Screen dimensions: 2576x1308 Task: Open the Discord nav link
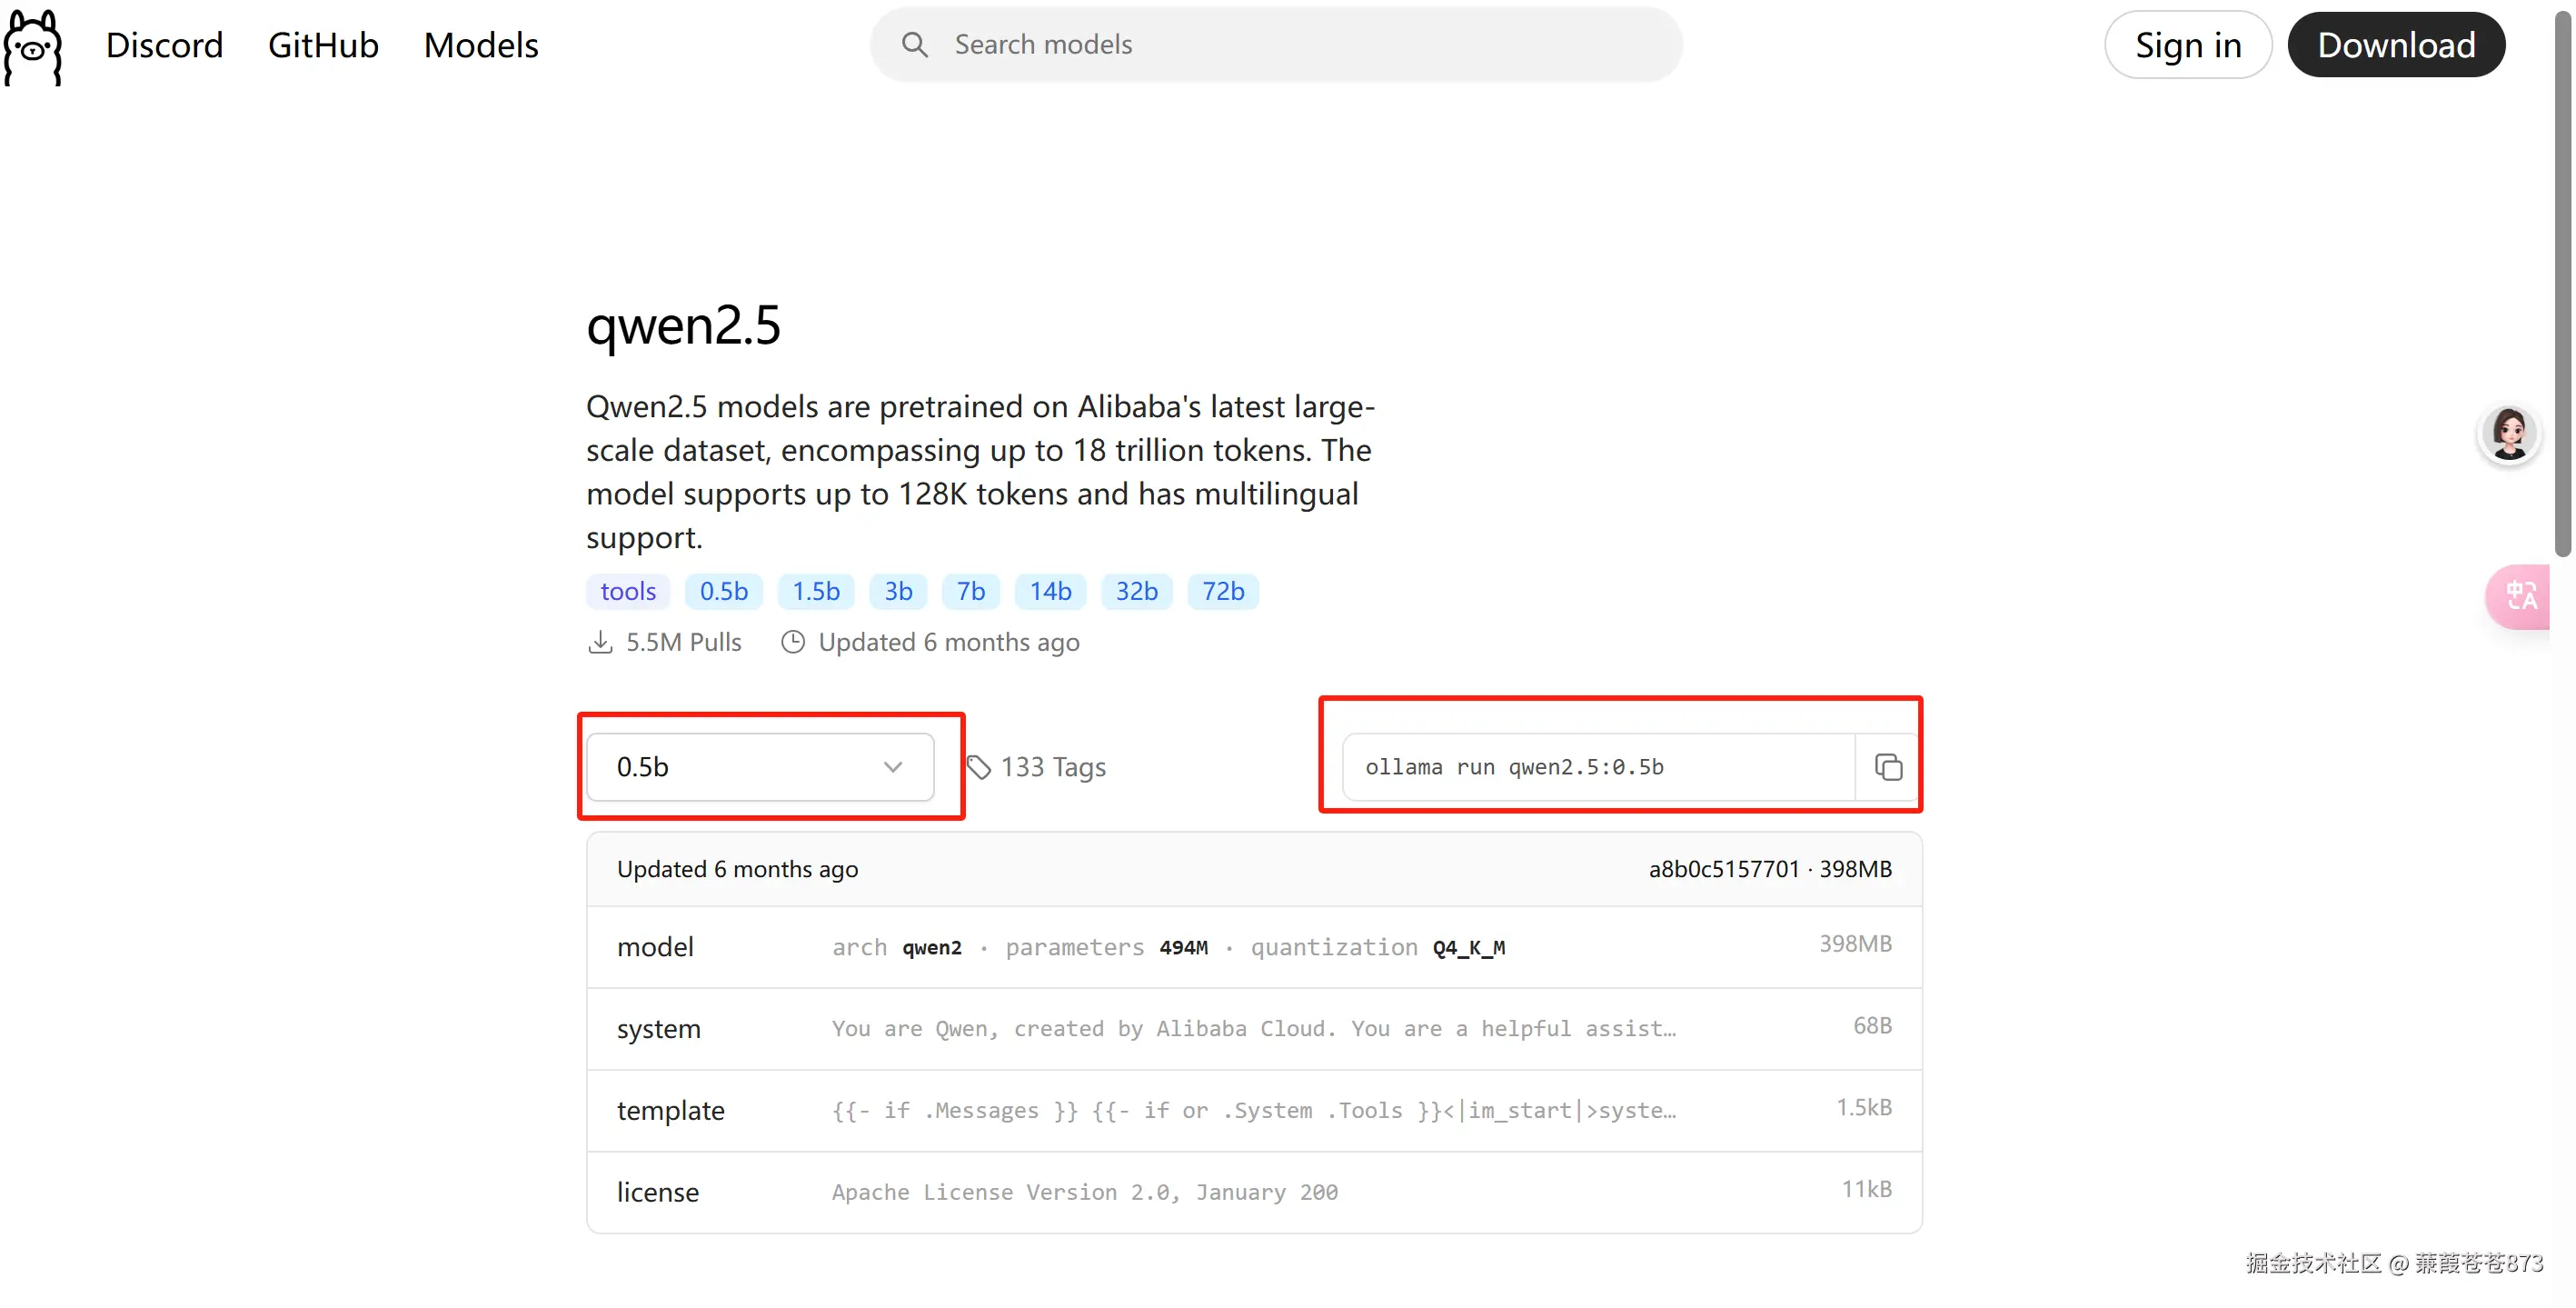164,45
